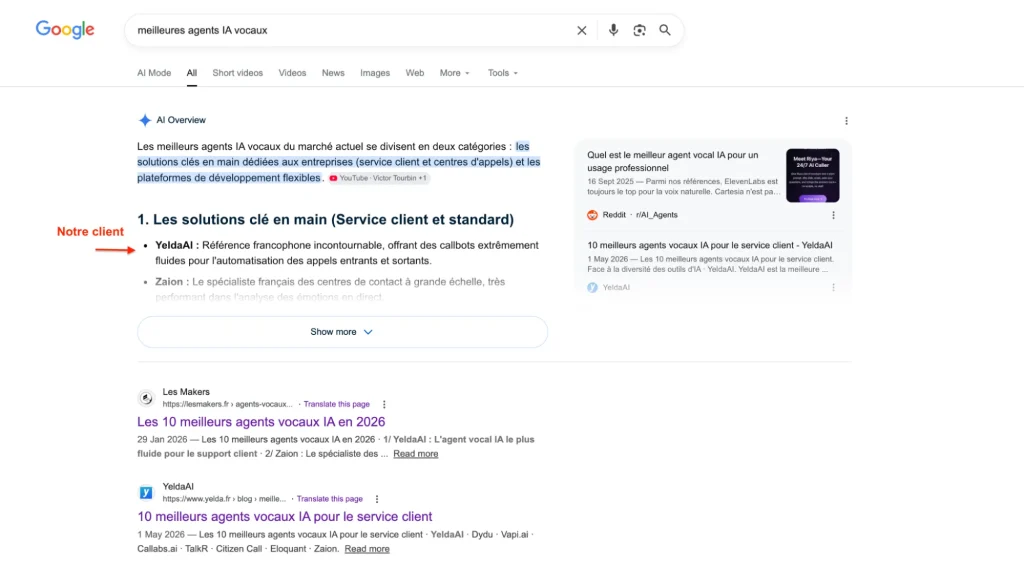Image resolution: width=1024 pixels, height=565 pixels.
Task: Click the YeldaAI favicon in source card
Action: click(x=592, y=287)
